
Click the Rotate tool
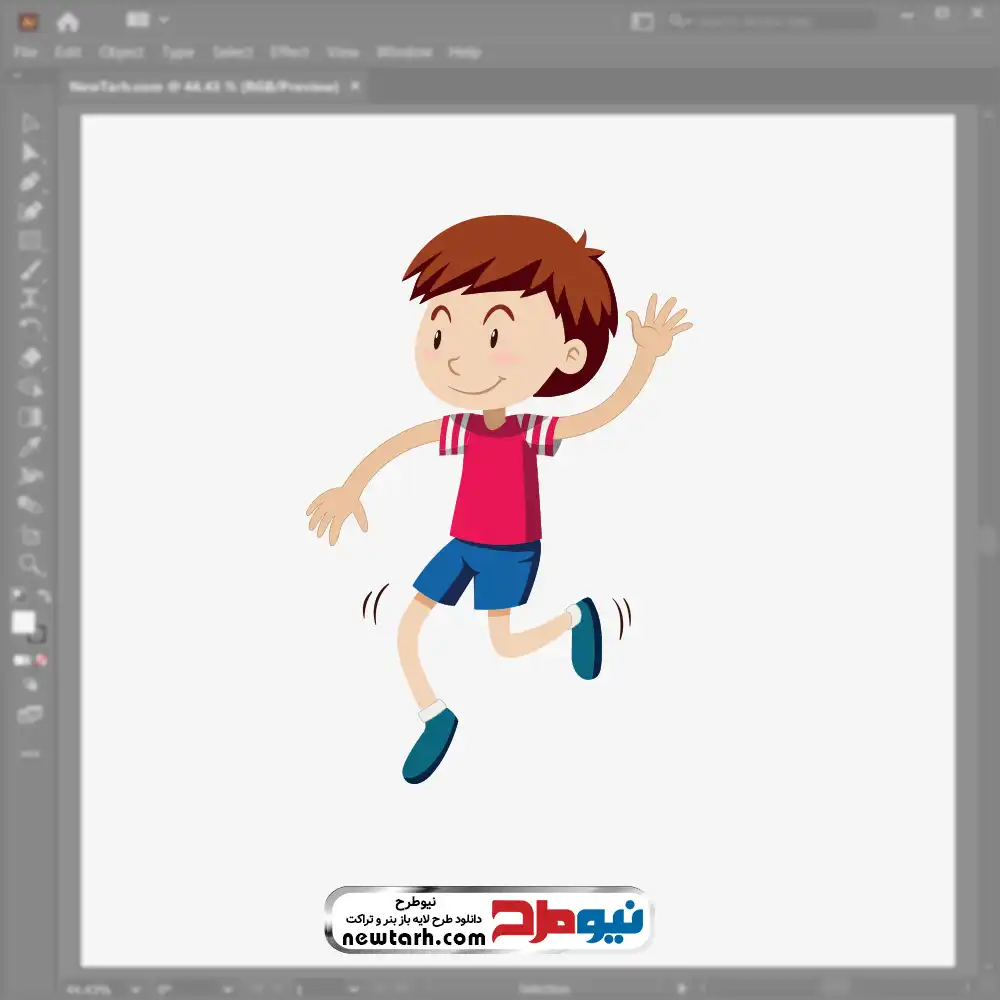click(x=30, y=327)
